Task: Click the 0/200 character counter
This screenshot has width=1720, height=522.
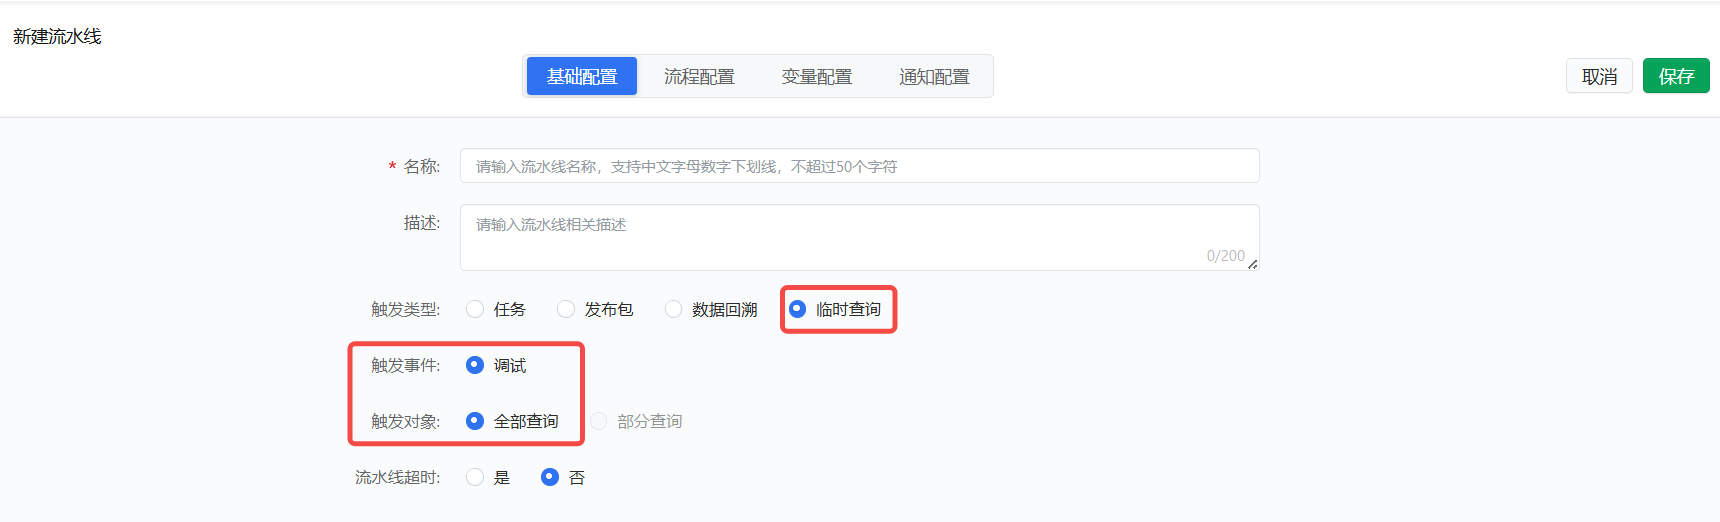Action: point(1225,256)
